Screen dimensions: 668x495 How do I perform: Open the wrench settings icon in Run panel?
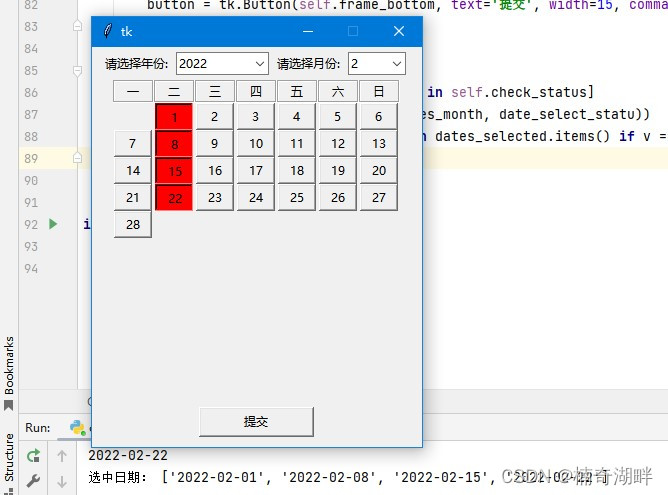coord(33,481)
